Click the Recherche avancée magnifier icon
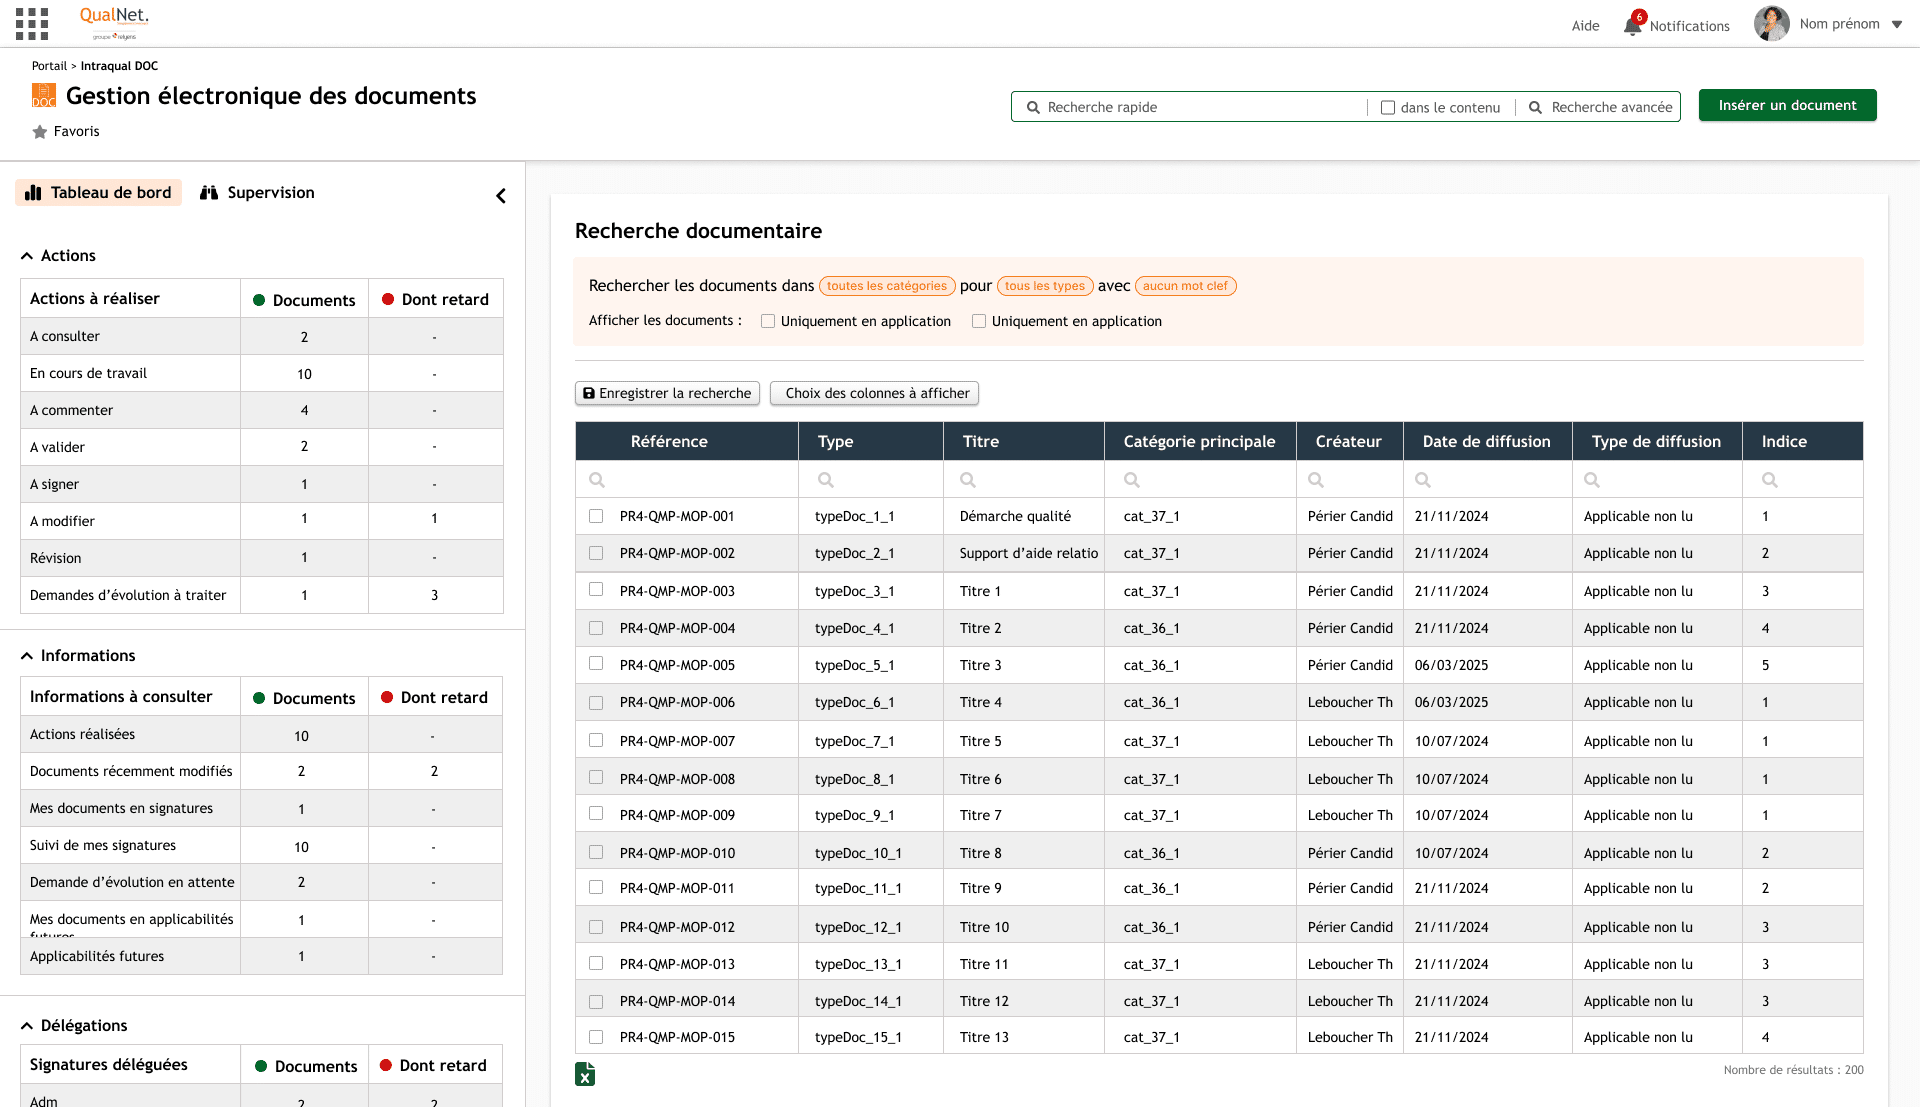Screen dimensions: 1920x1107 click(1535, 107)
